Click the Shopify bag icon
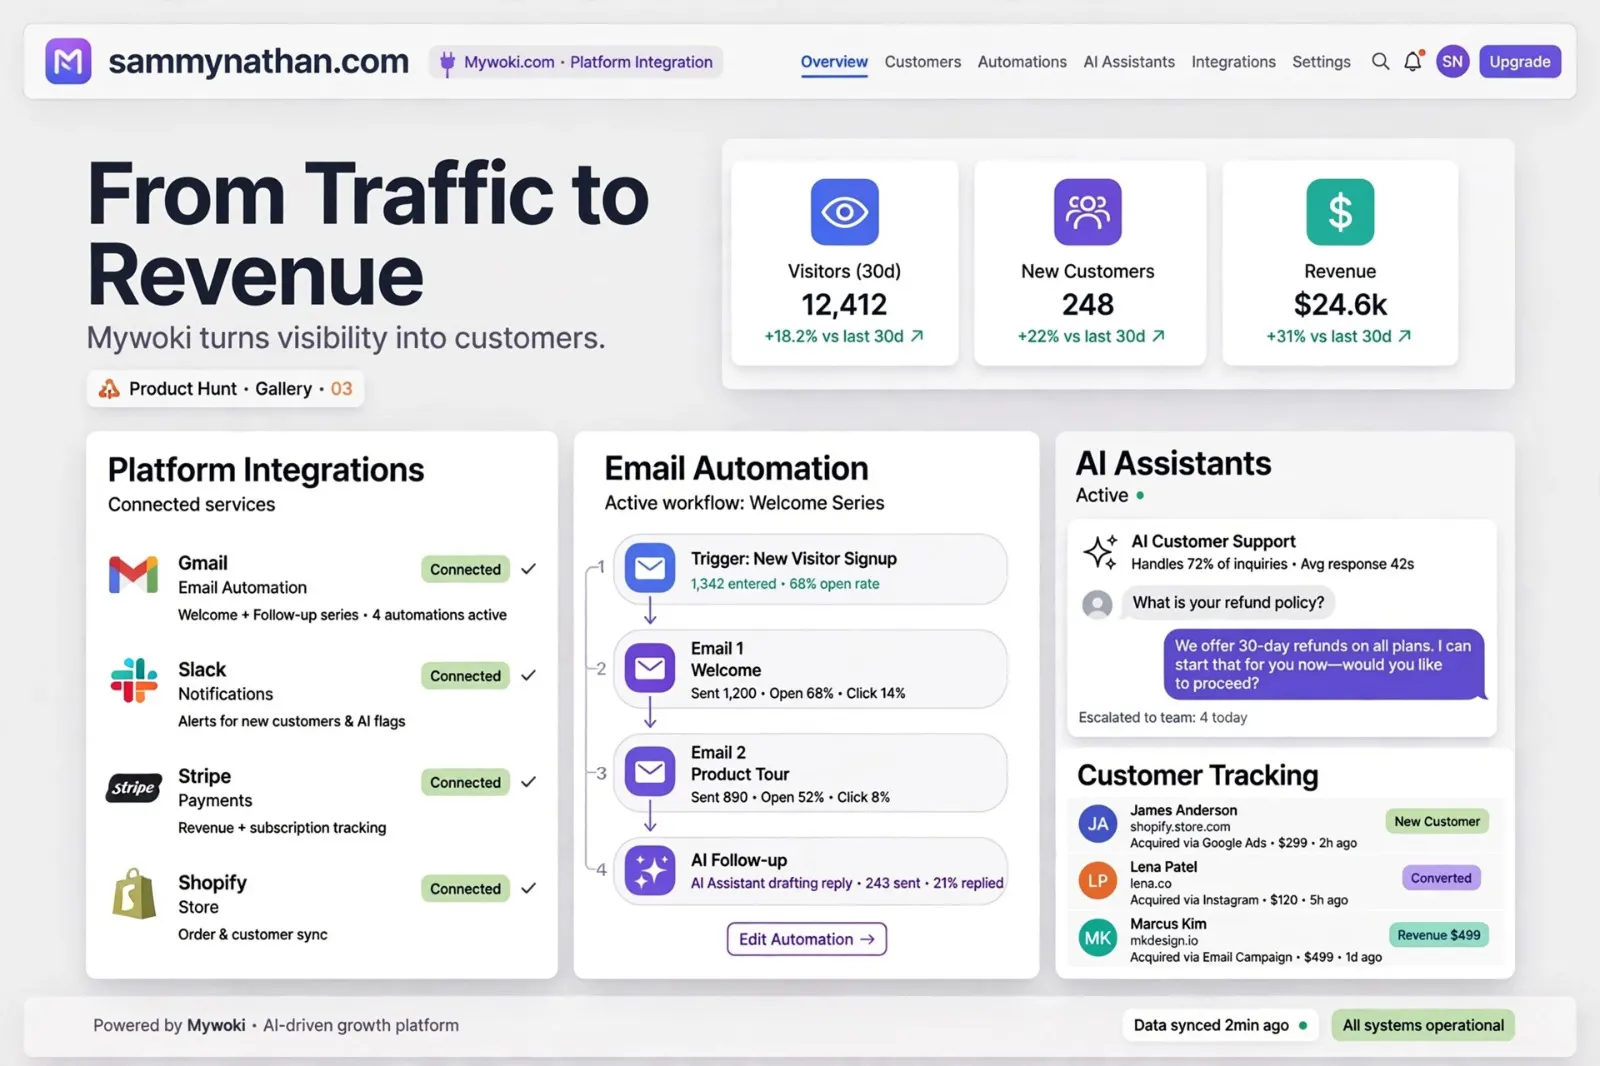Viewport: 1600px width, 1066px height. (x=134, y=893)
